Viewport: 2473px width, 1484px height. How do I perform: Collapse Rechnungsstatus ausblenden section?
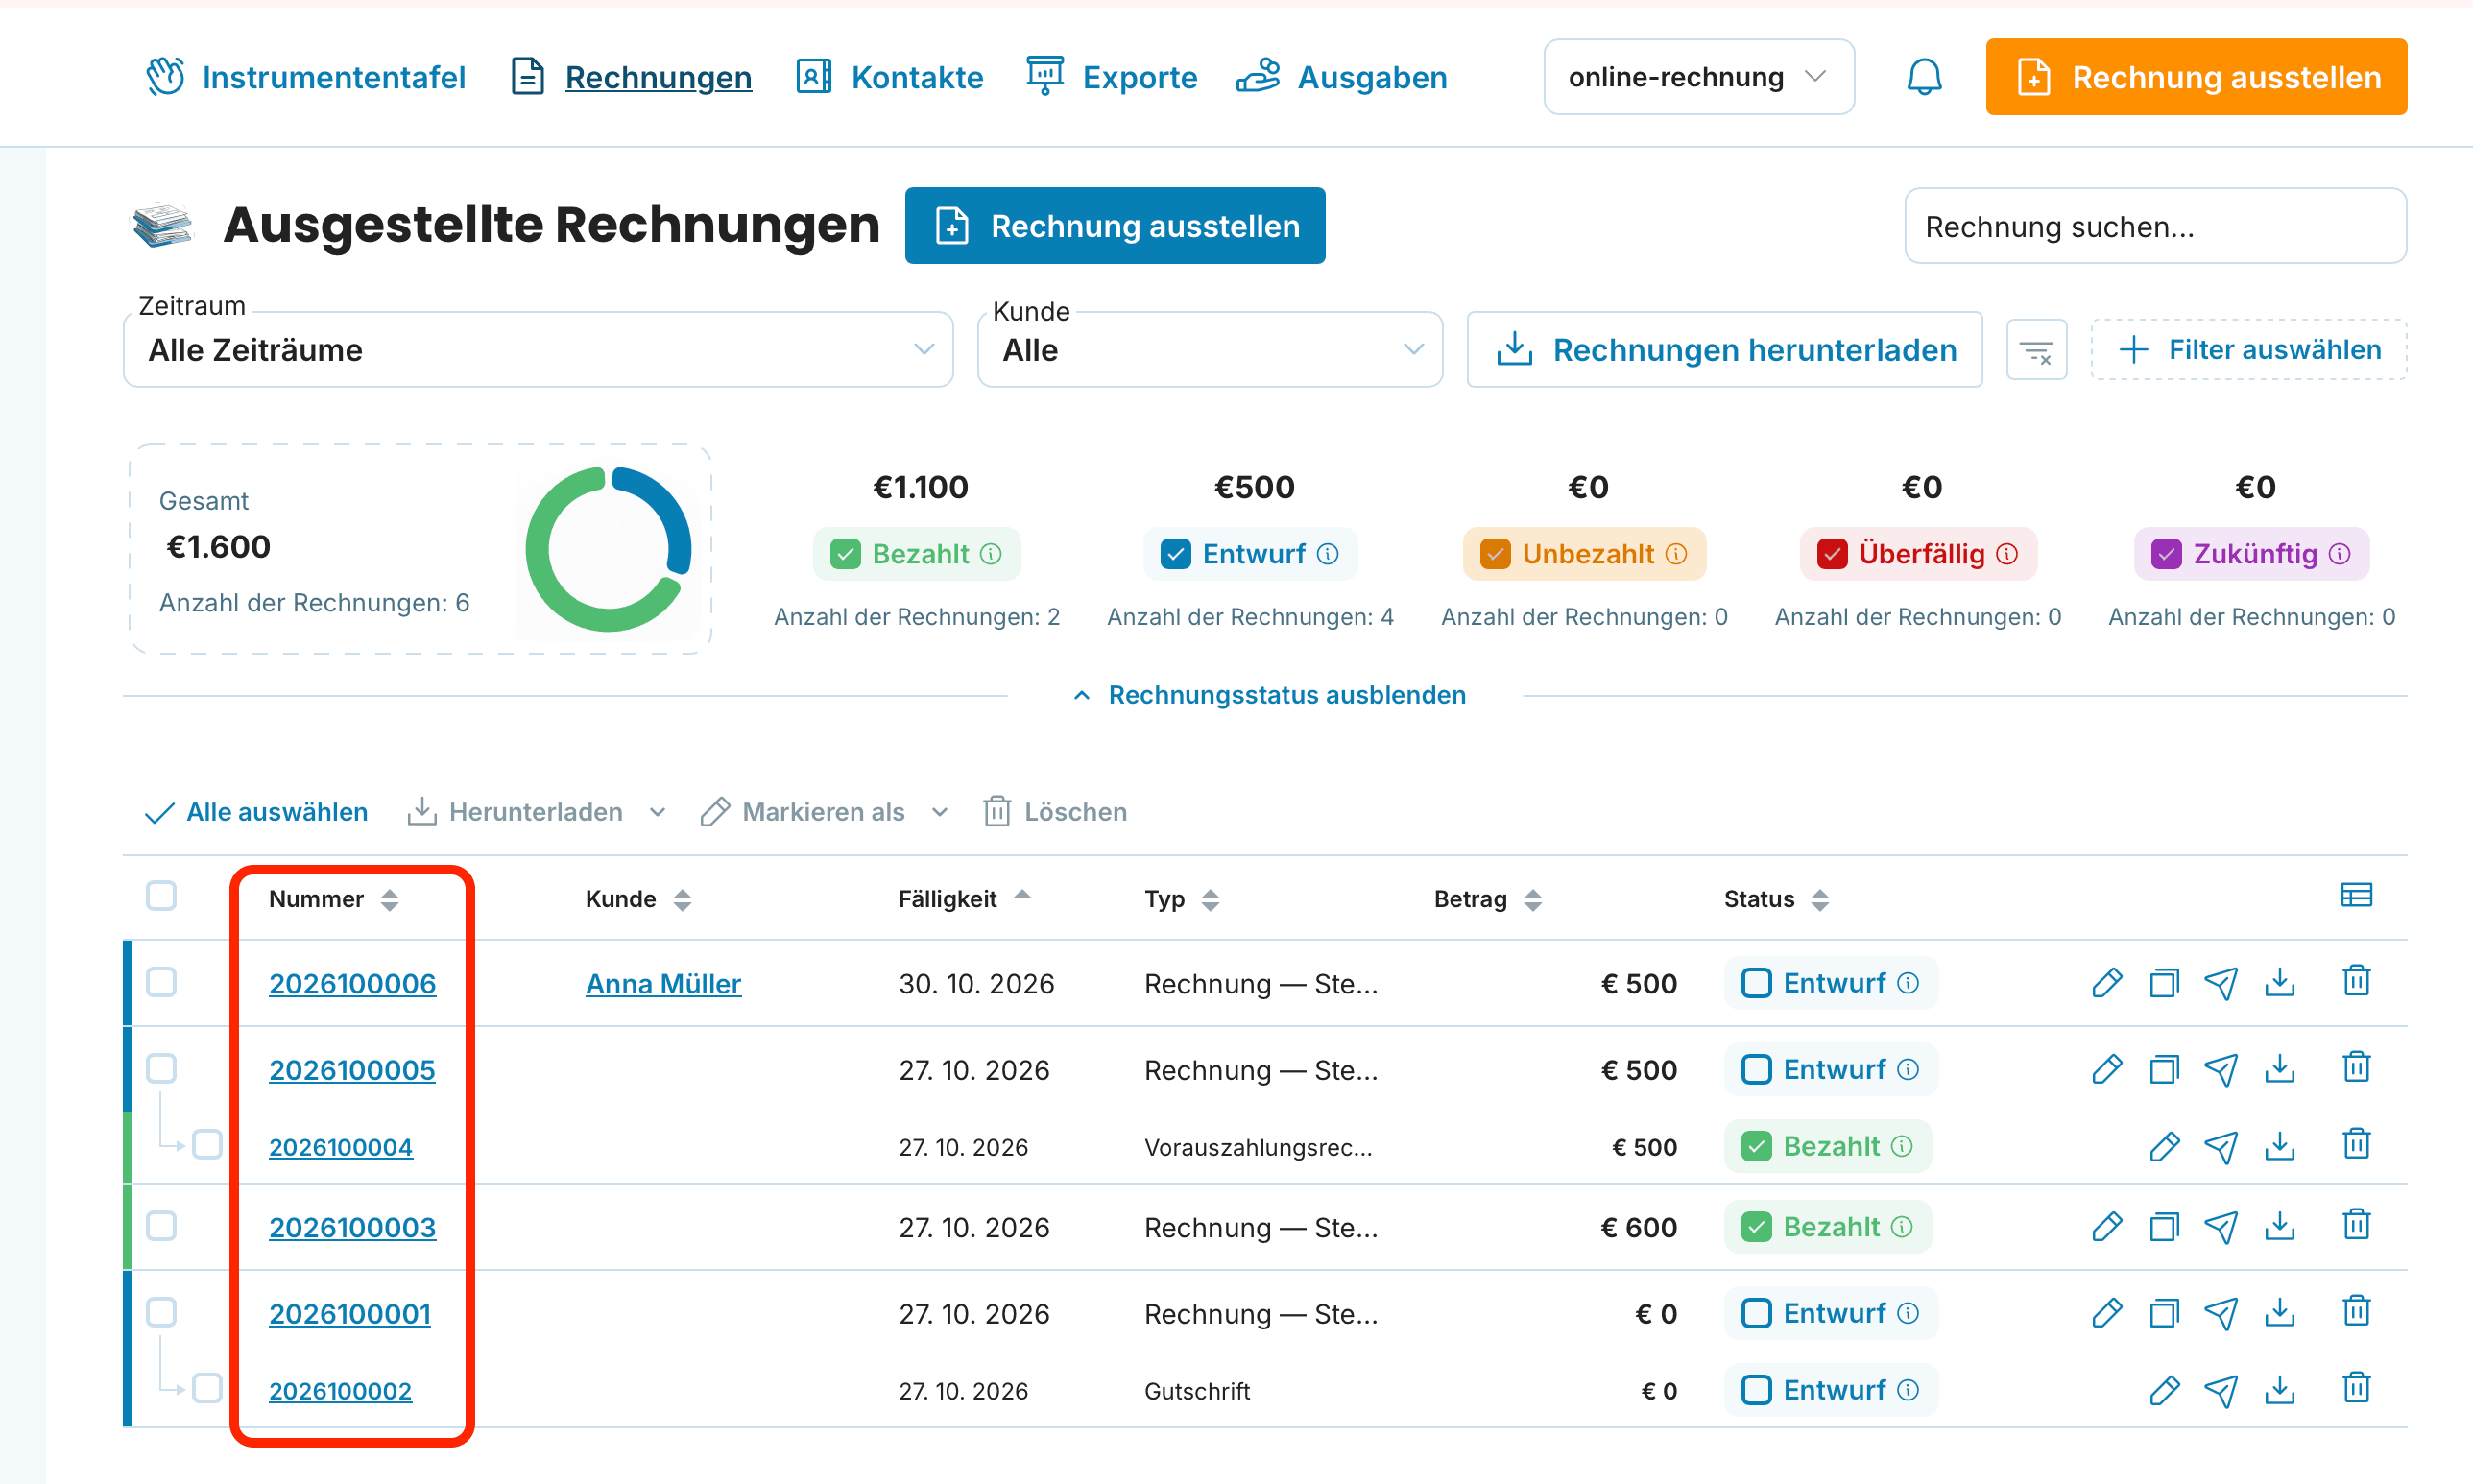[x=1269, y=695]
